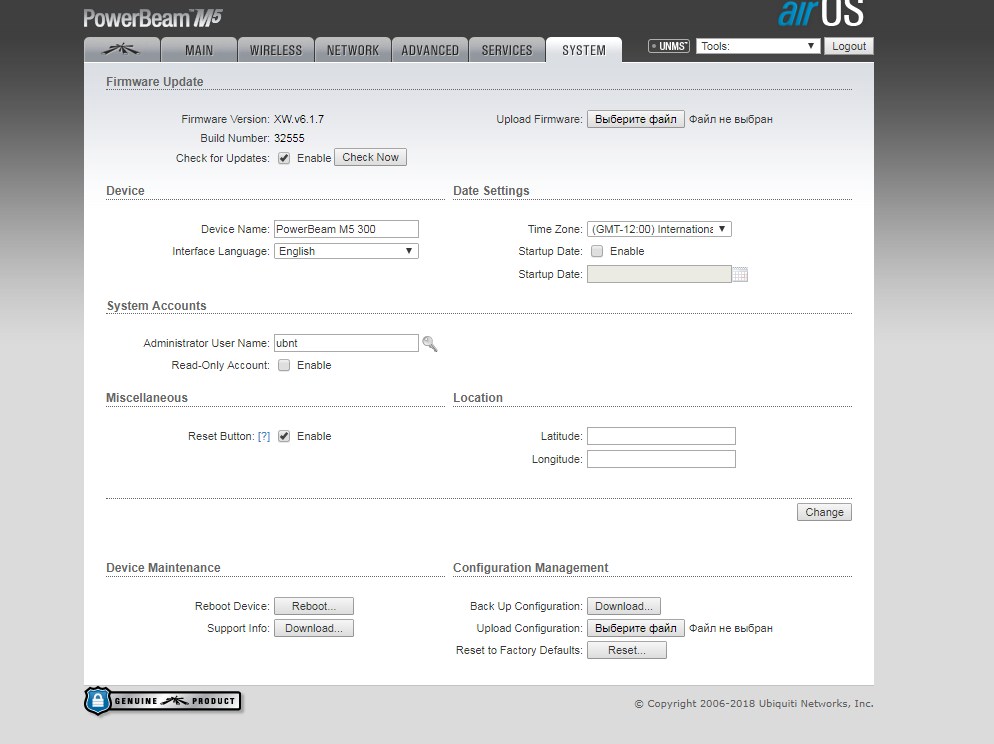The height and width of the screenshot is (744, 994).
Task: Click the Longitude input field
Action: point(661,459)
